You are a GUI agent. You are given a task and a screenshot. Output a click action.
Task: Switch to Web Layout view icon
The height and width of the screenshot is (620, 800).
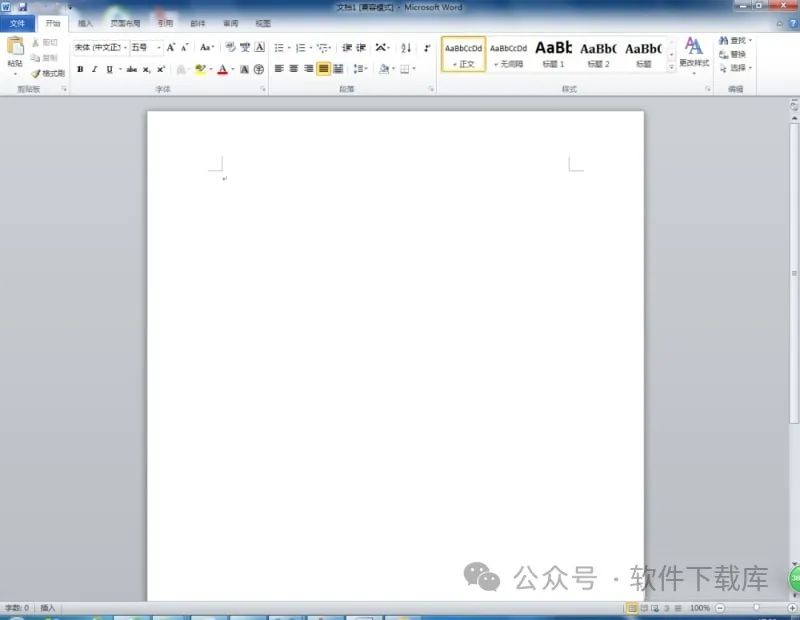click(x=655, y=608)
